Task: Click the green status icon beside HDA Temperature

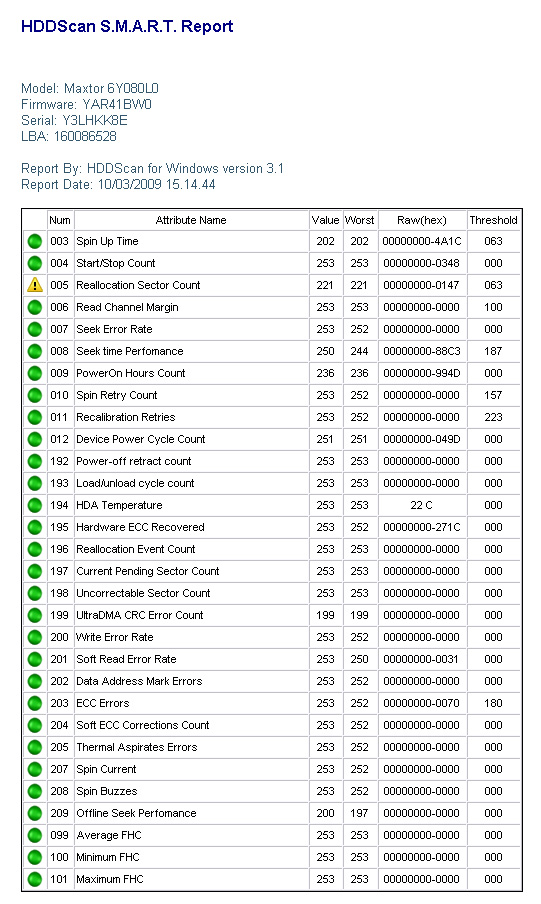Action: (x=35, y=505)
